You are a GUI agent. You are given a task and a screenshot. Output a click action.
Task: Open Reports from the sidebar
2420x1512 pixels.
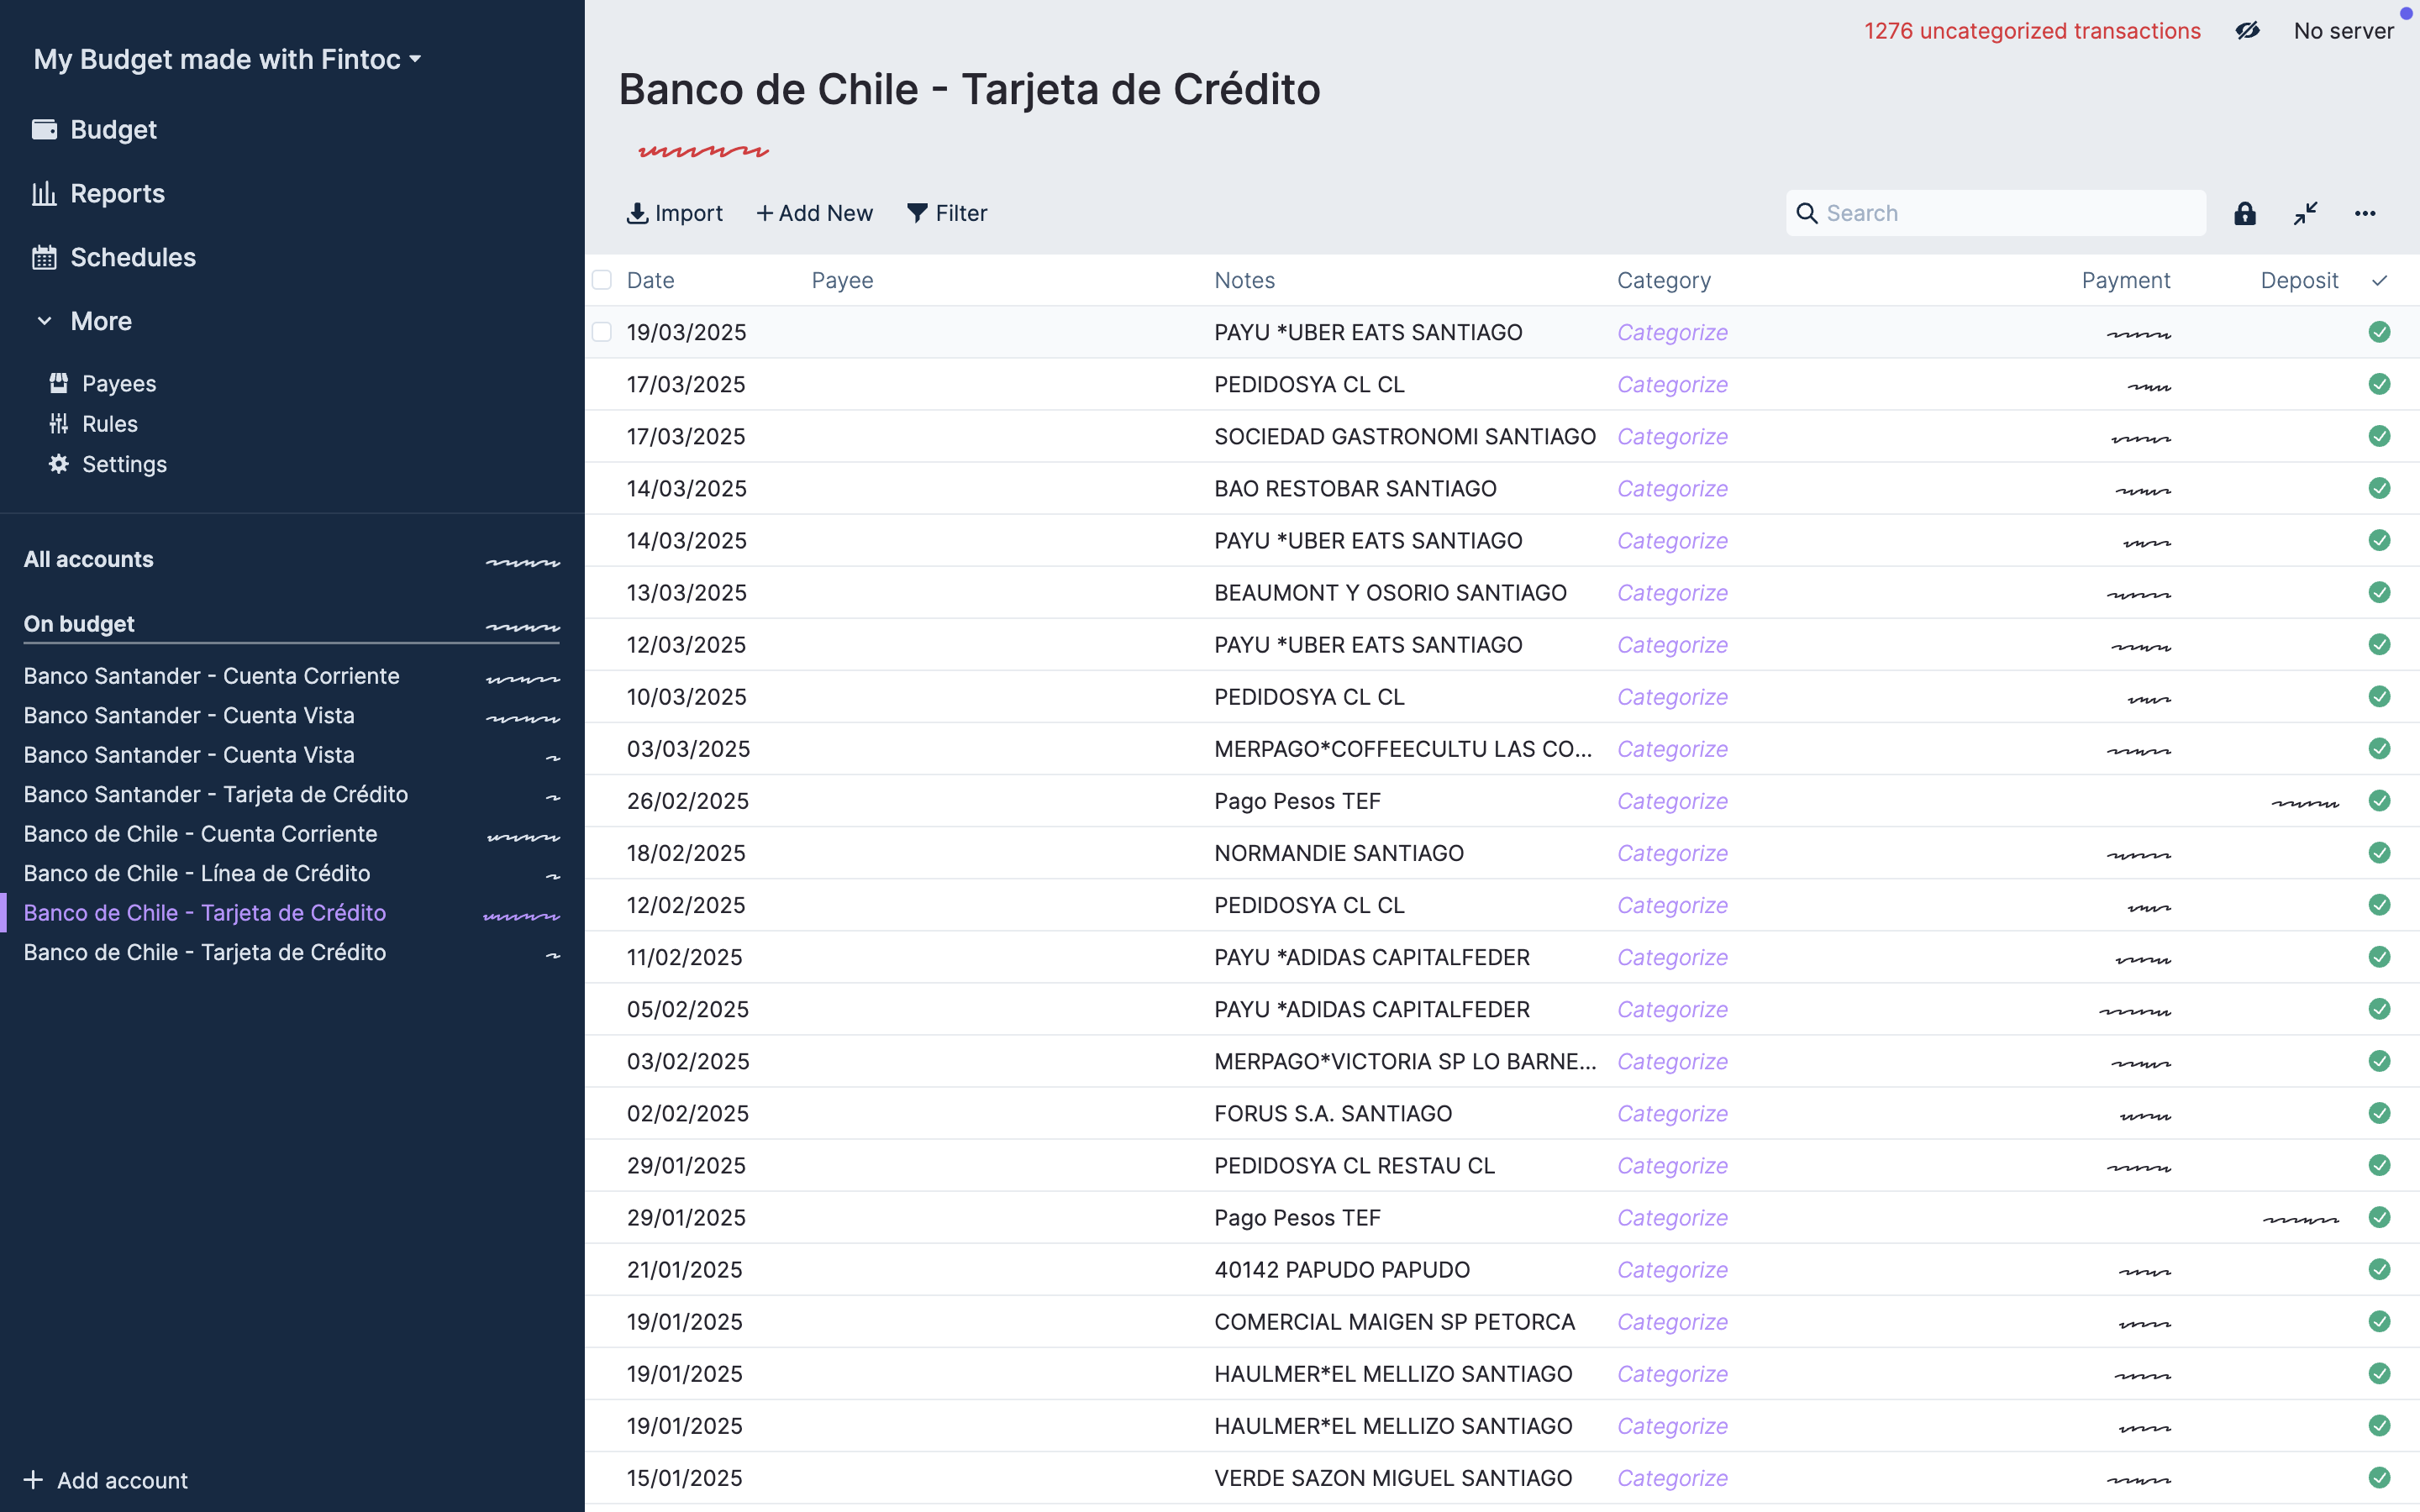click(x=116, y=193)
